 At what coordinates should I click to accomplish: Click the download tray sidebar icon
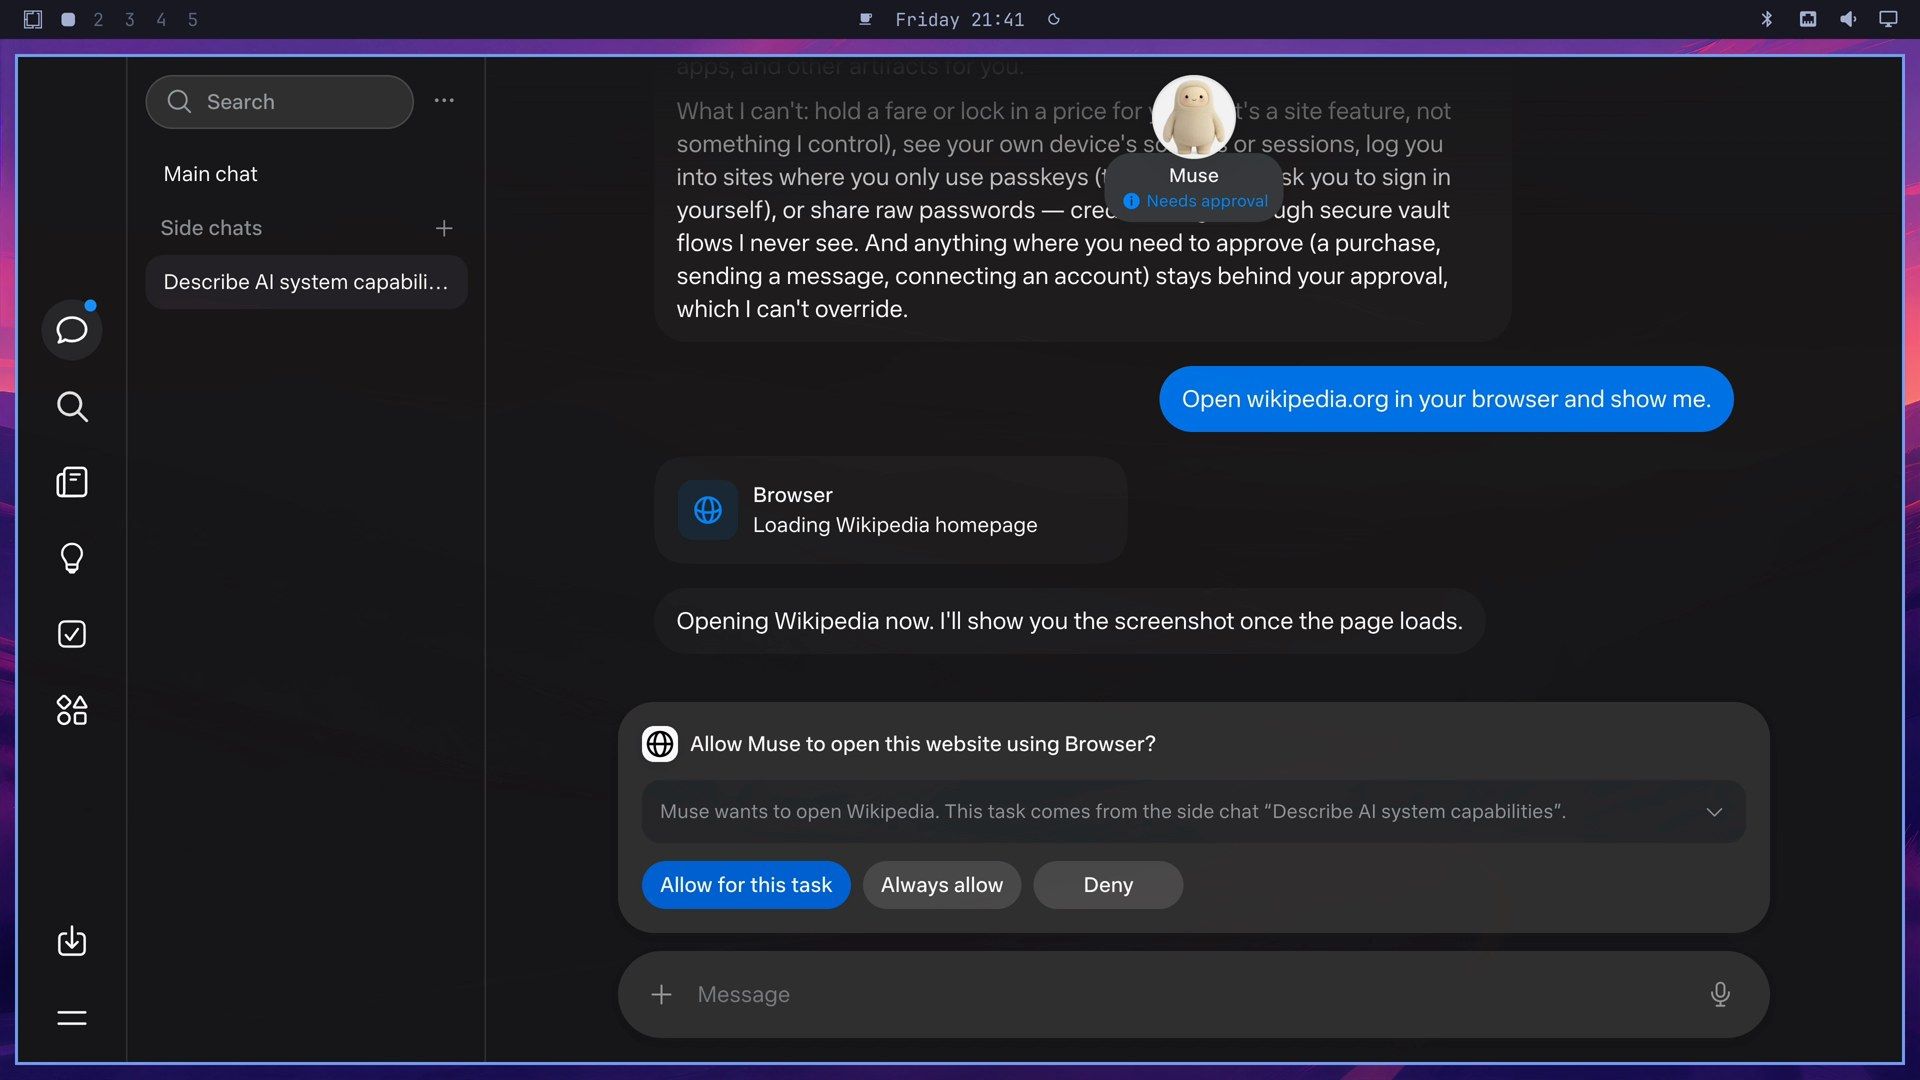point(72,941)
